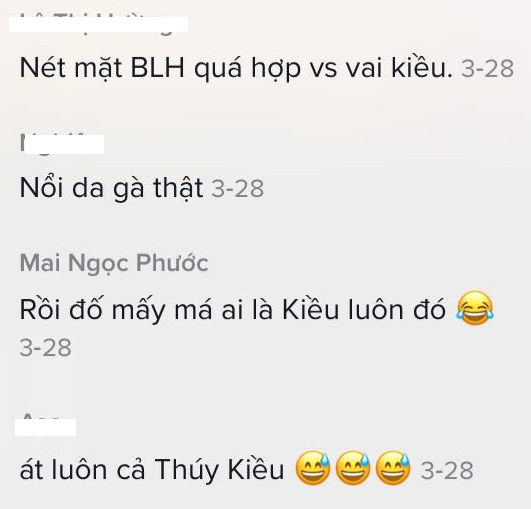
Task: Select the comment Nét mặt BLH quá hợp
Action: click(x=236, y=68)
